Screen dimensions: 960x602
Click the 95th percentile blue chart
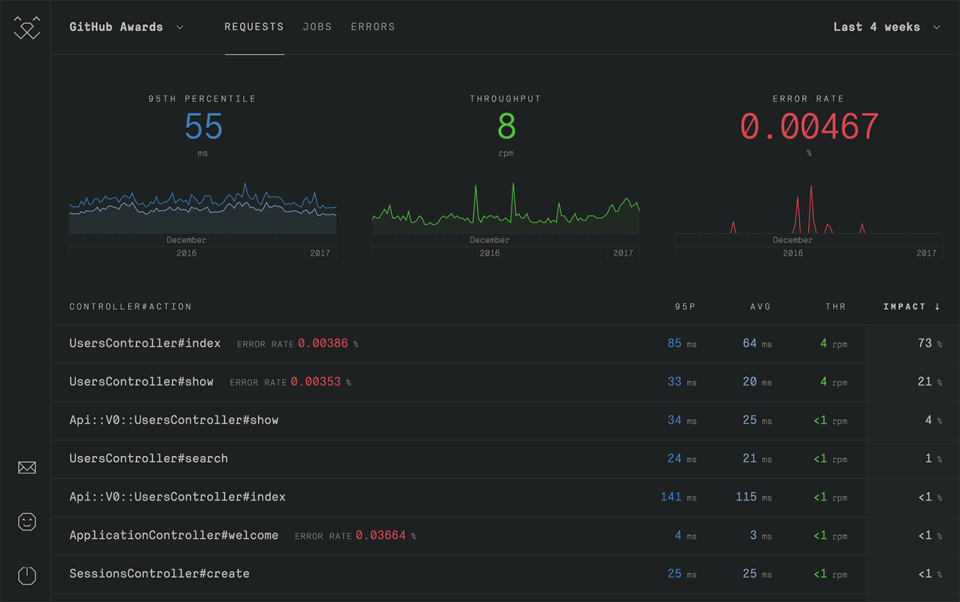(202, 210)
